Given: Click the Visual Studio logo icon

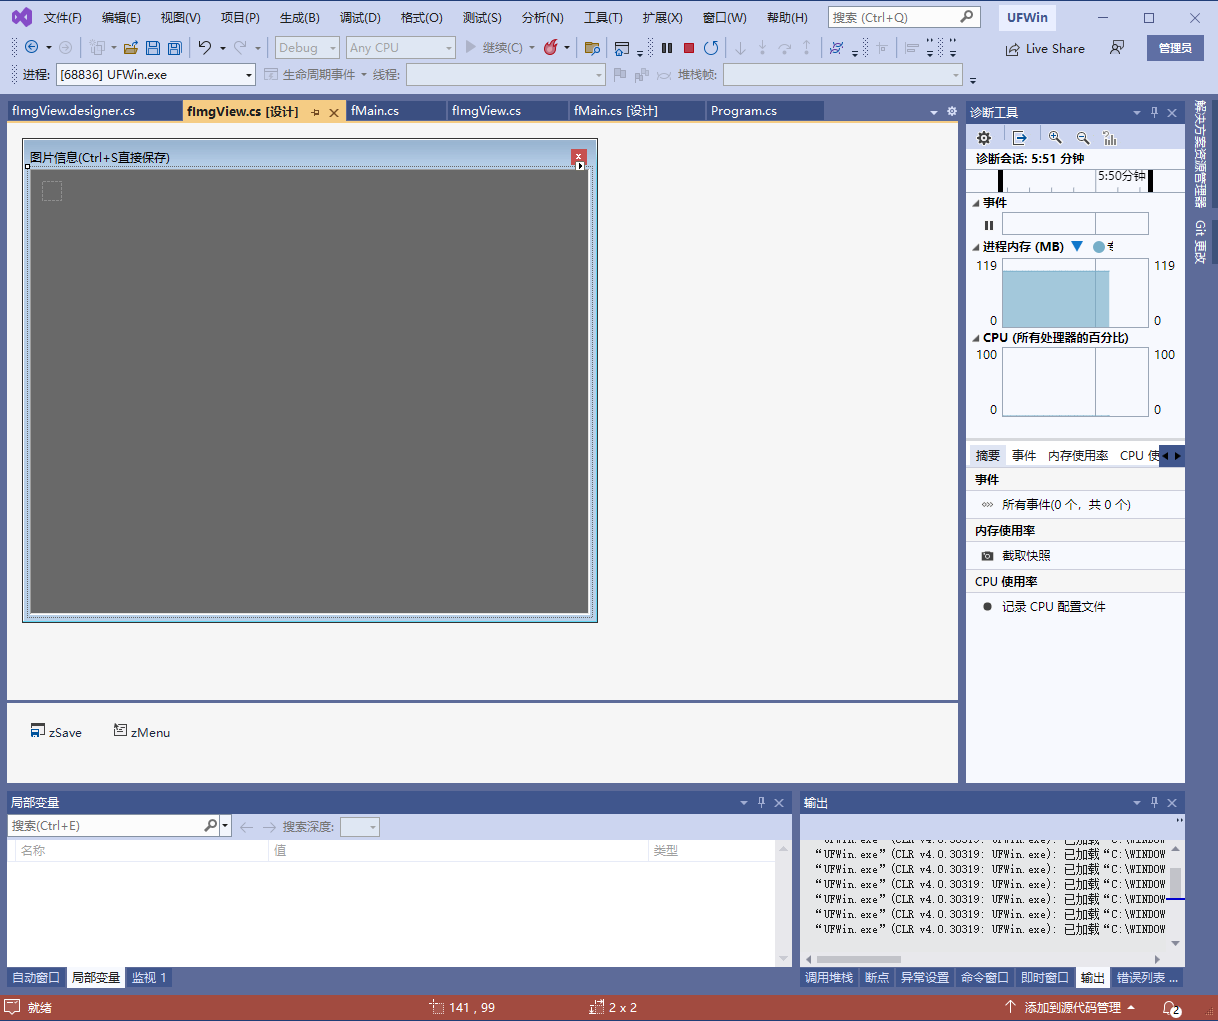Looking at the screenshot, I should click(22, 17).
